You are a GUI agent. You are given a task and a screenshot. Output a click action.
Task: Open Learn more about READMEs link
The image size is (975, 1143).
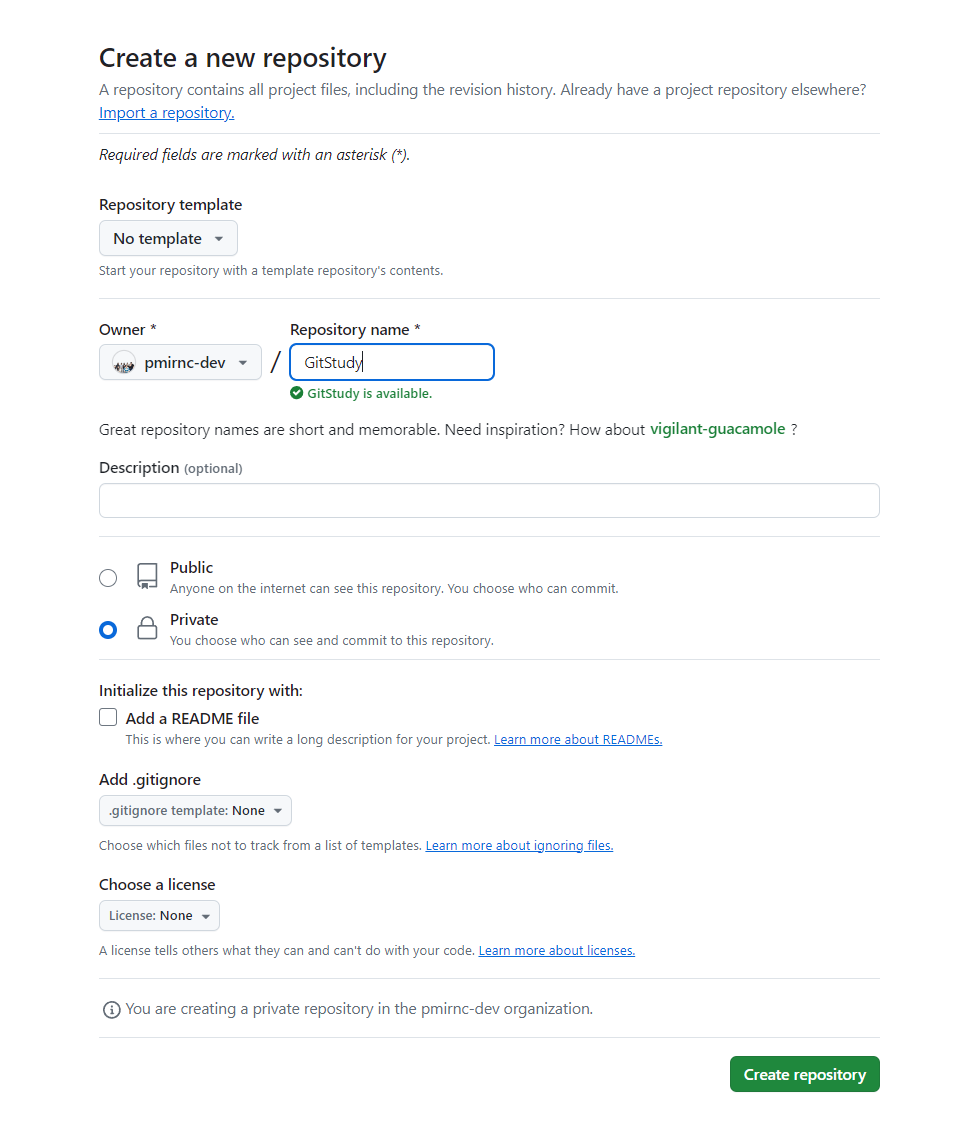[578, 740]
